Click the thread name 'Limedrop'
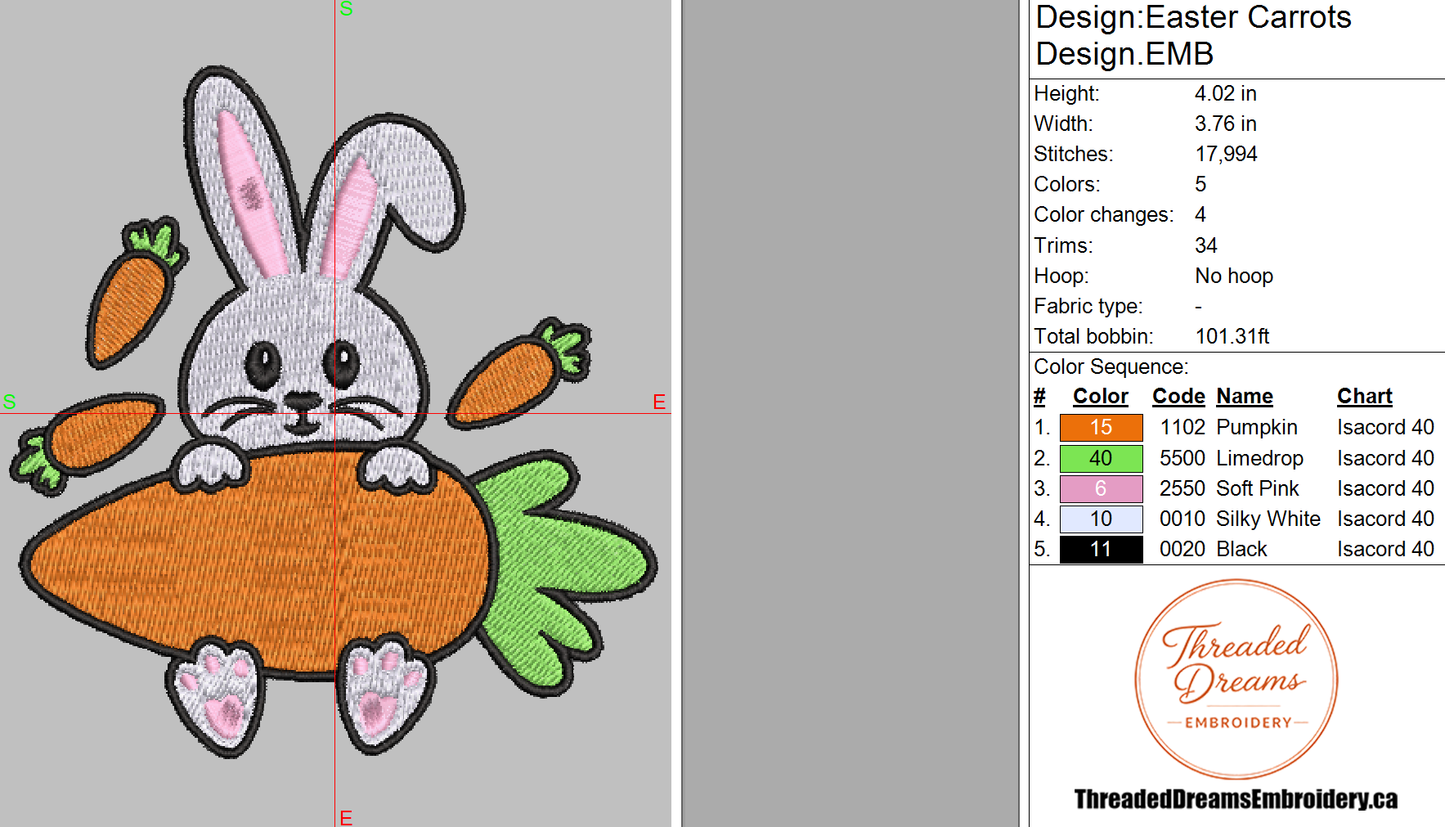 point(1260,459)
